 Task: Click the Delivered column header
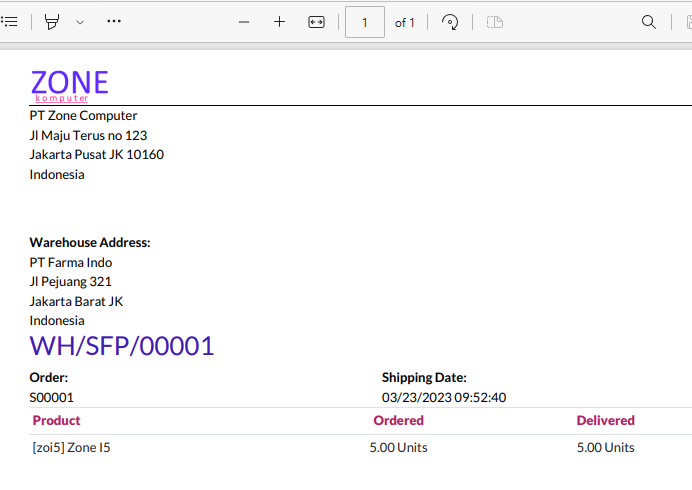pos(606,420)
